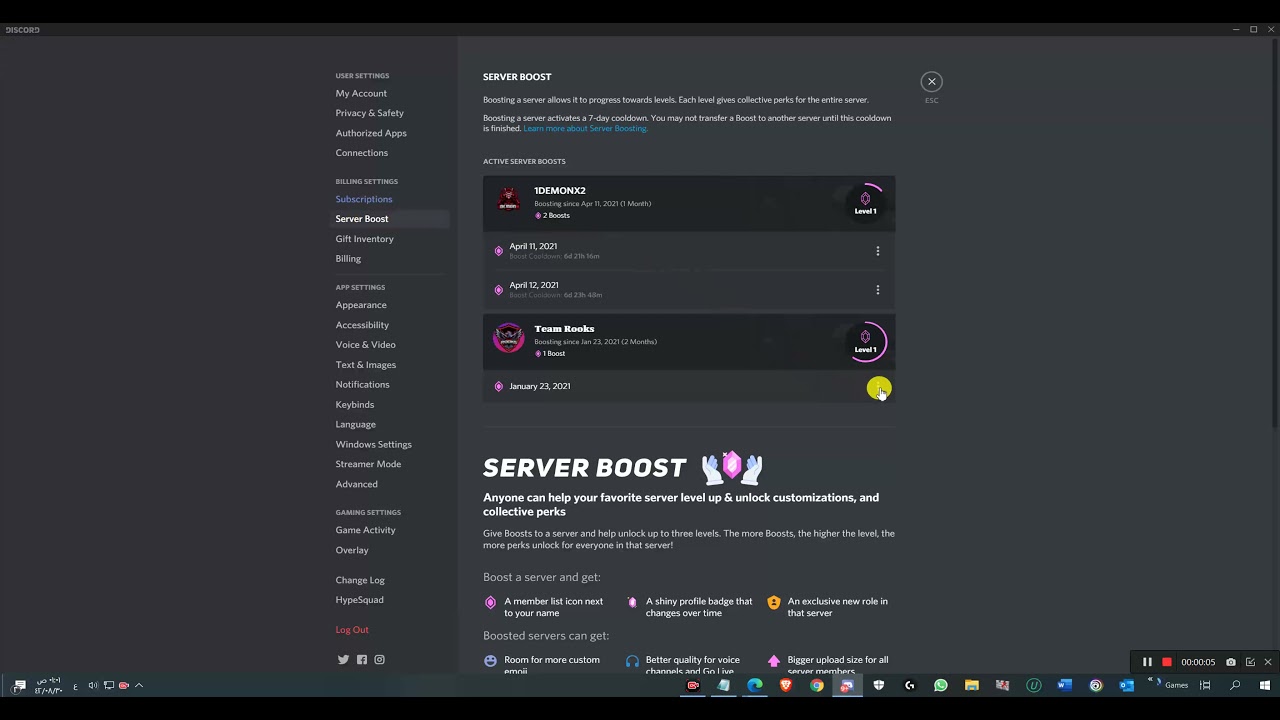Open Microsoft Word from the taskbar
This screenshot has width=1280, height=720.
1065,685
